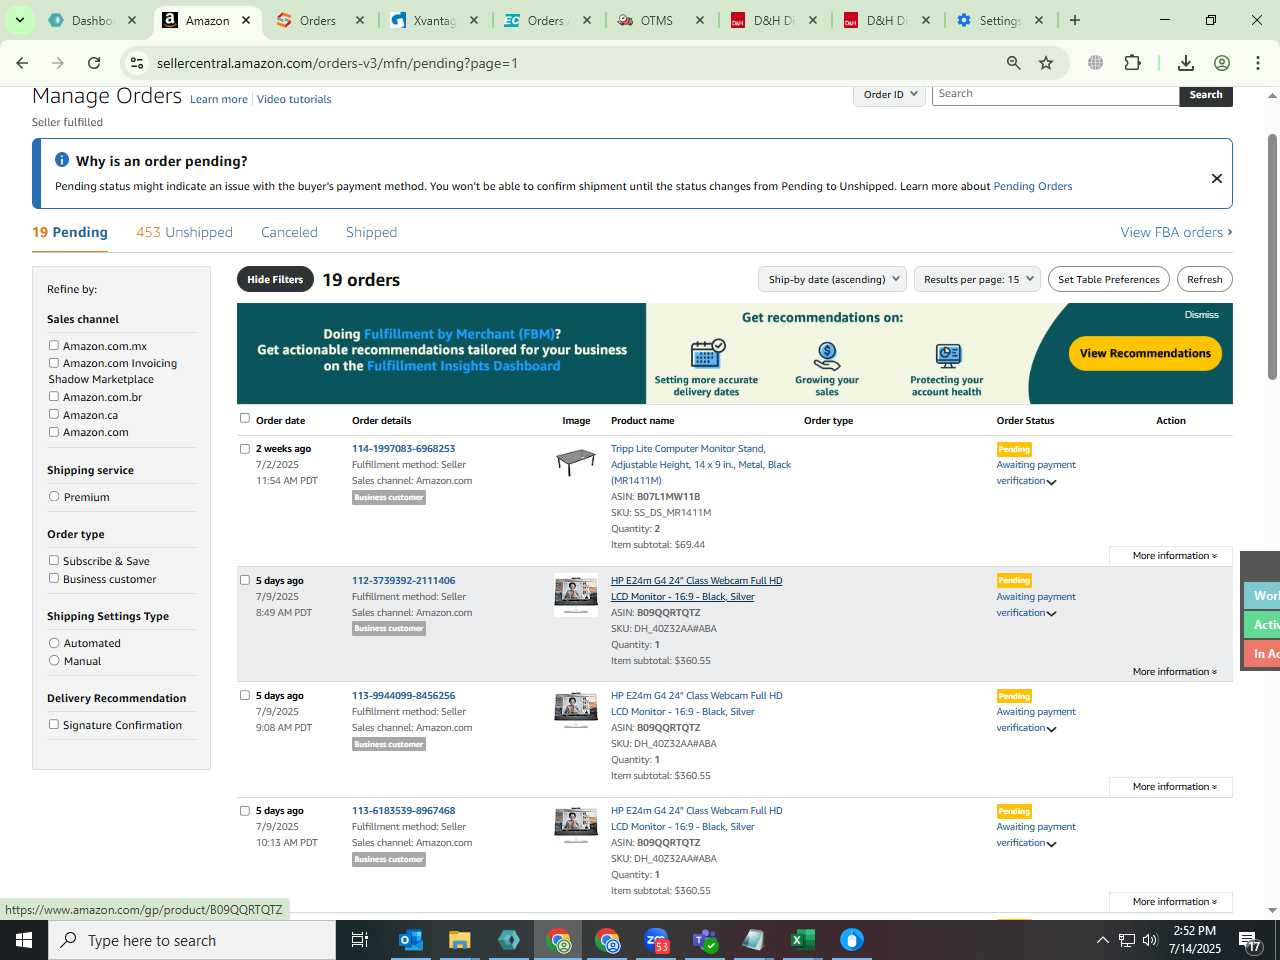Check the Amazon.com.br sales channel filter

[54, 397]
